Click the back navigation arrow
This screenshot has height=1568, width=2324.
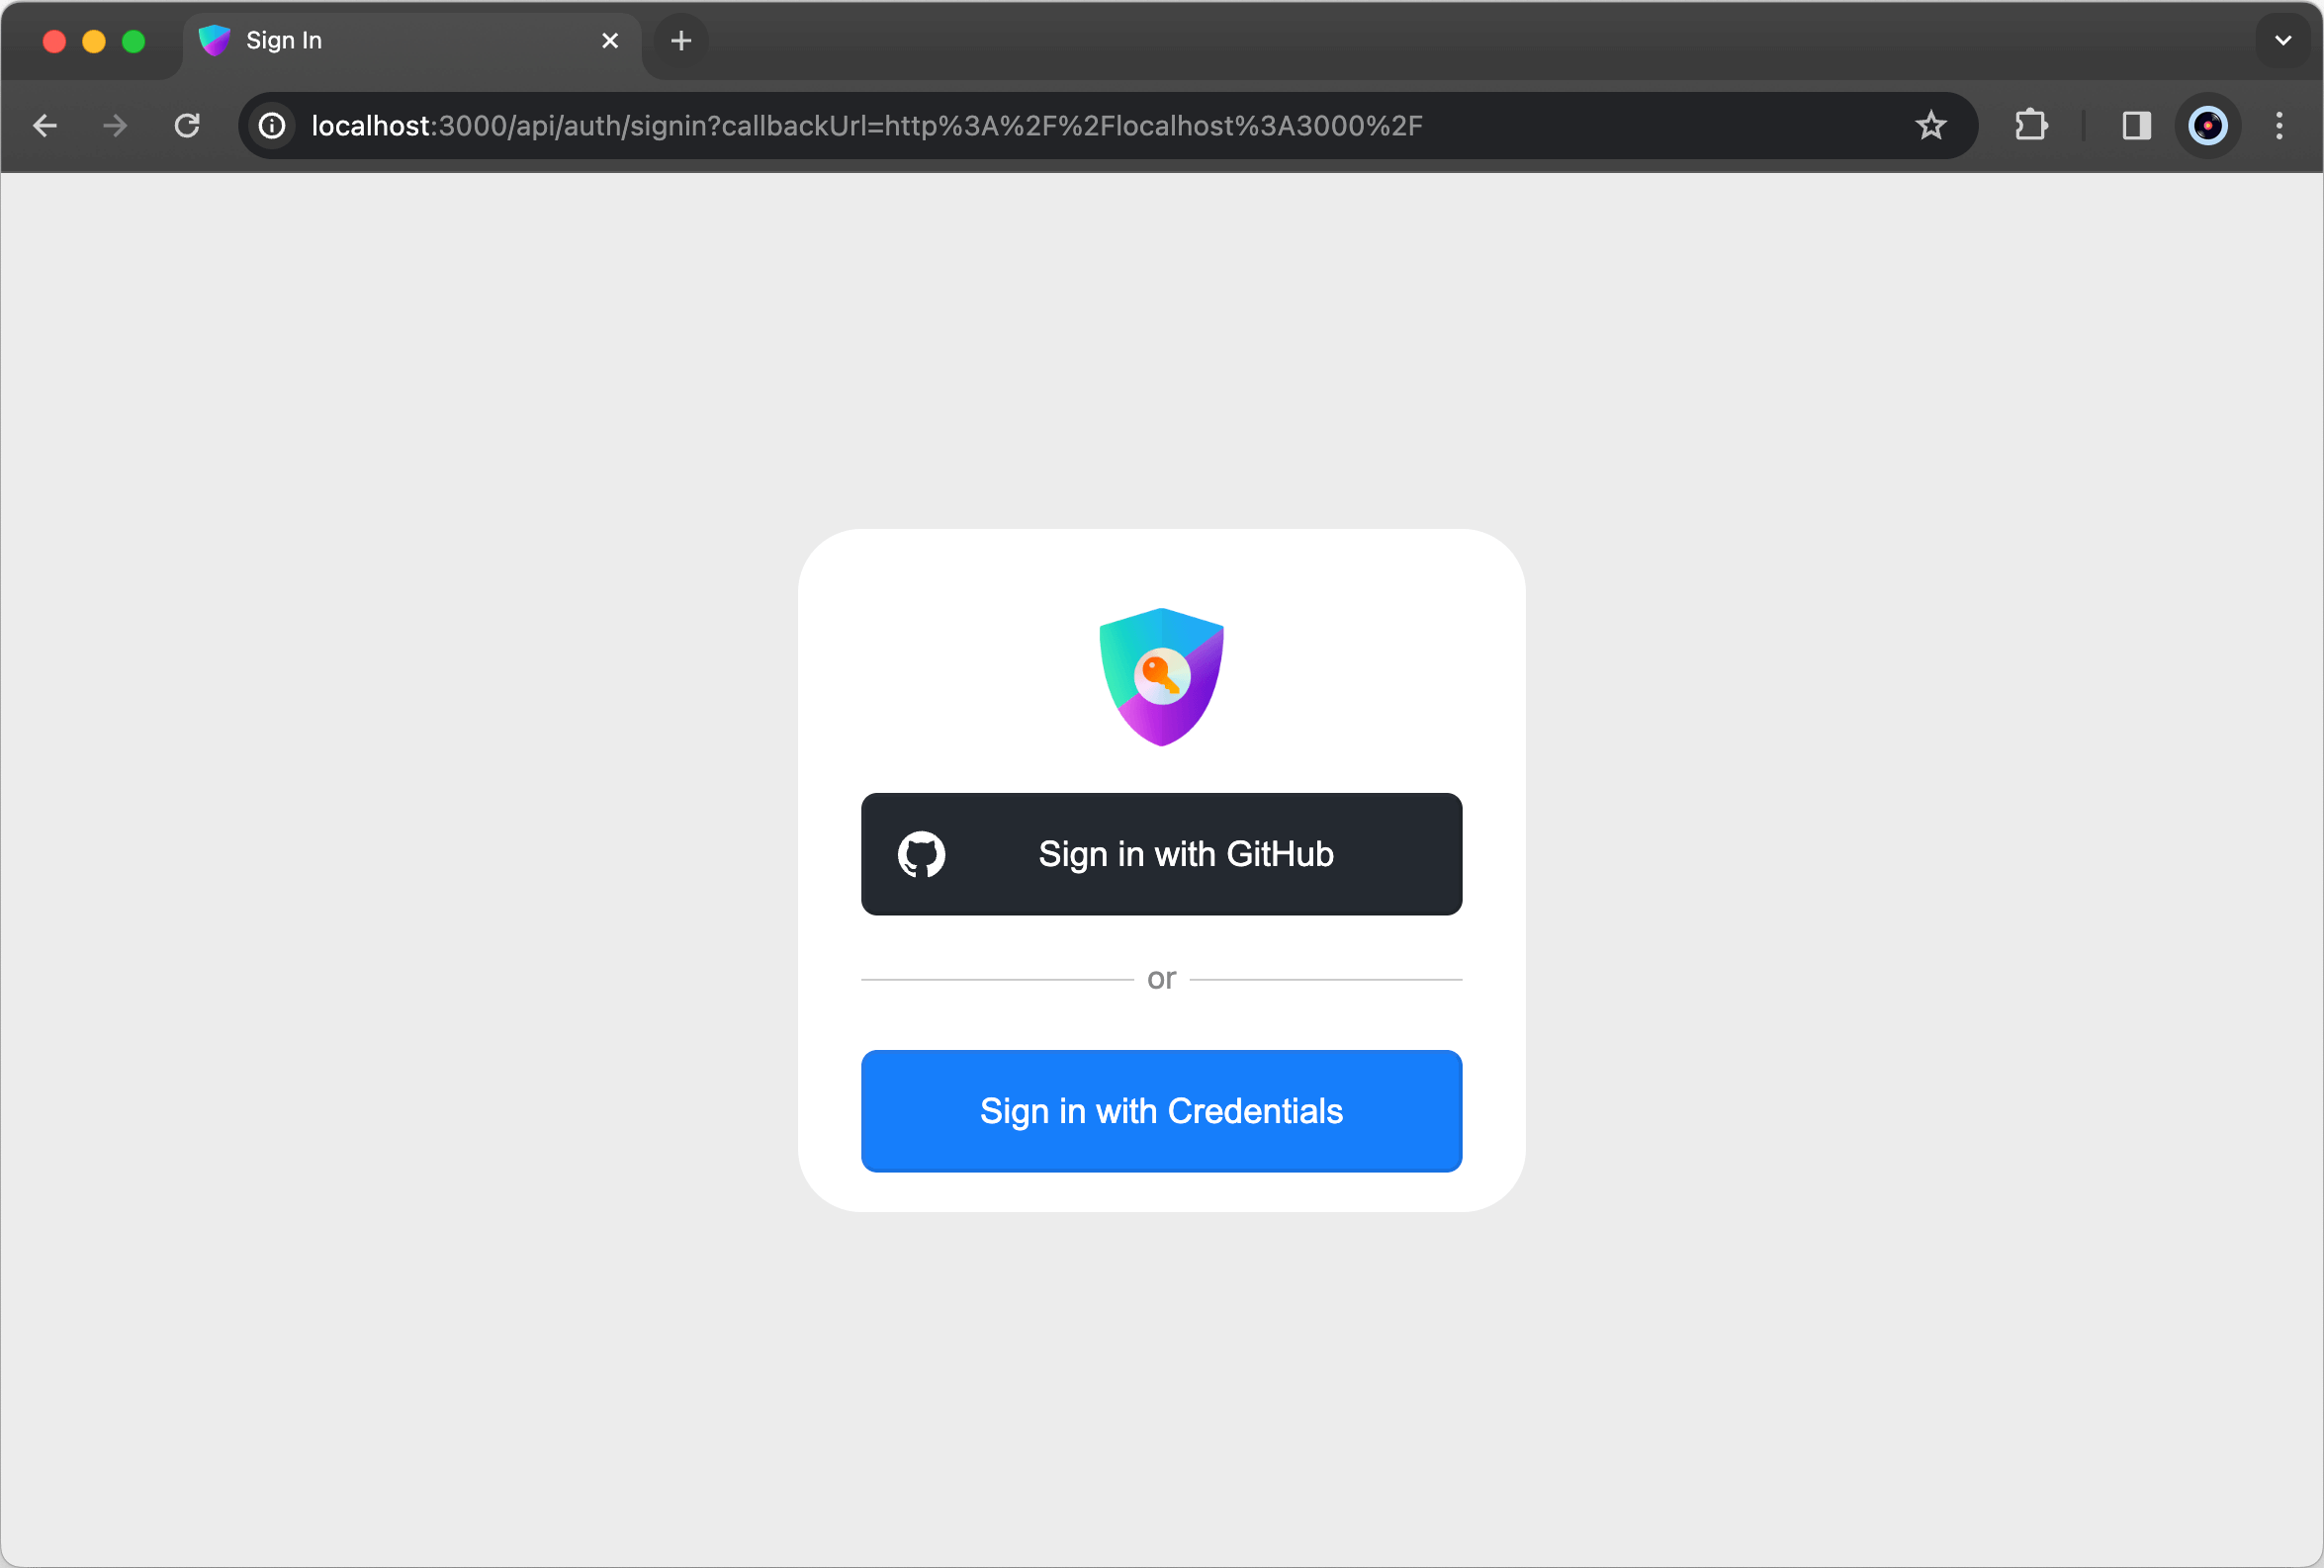44,125
